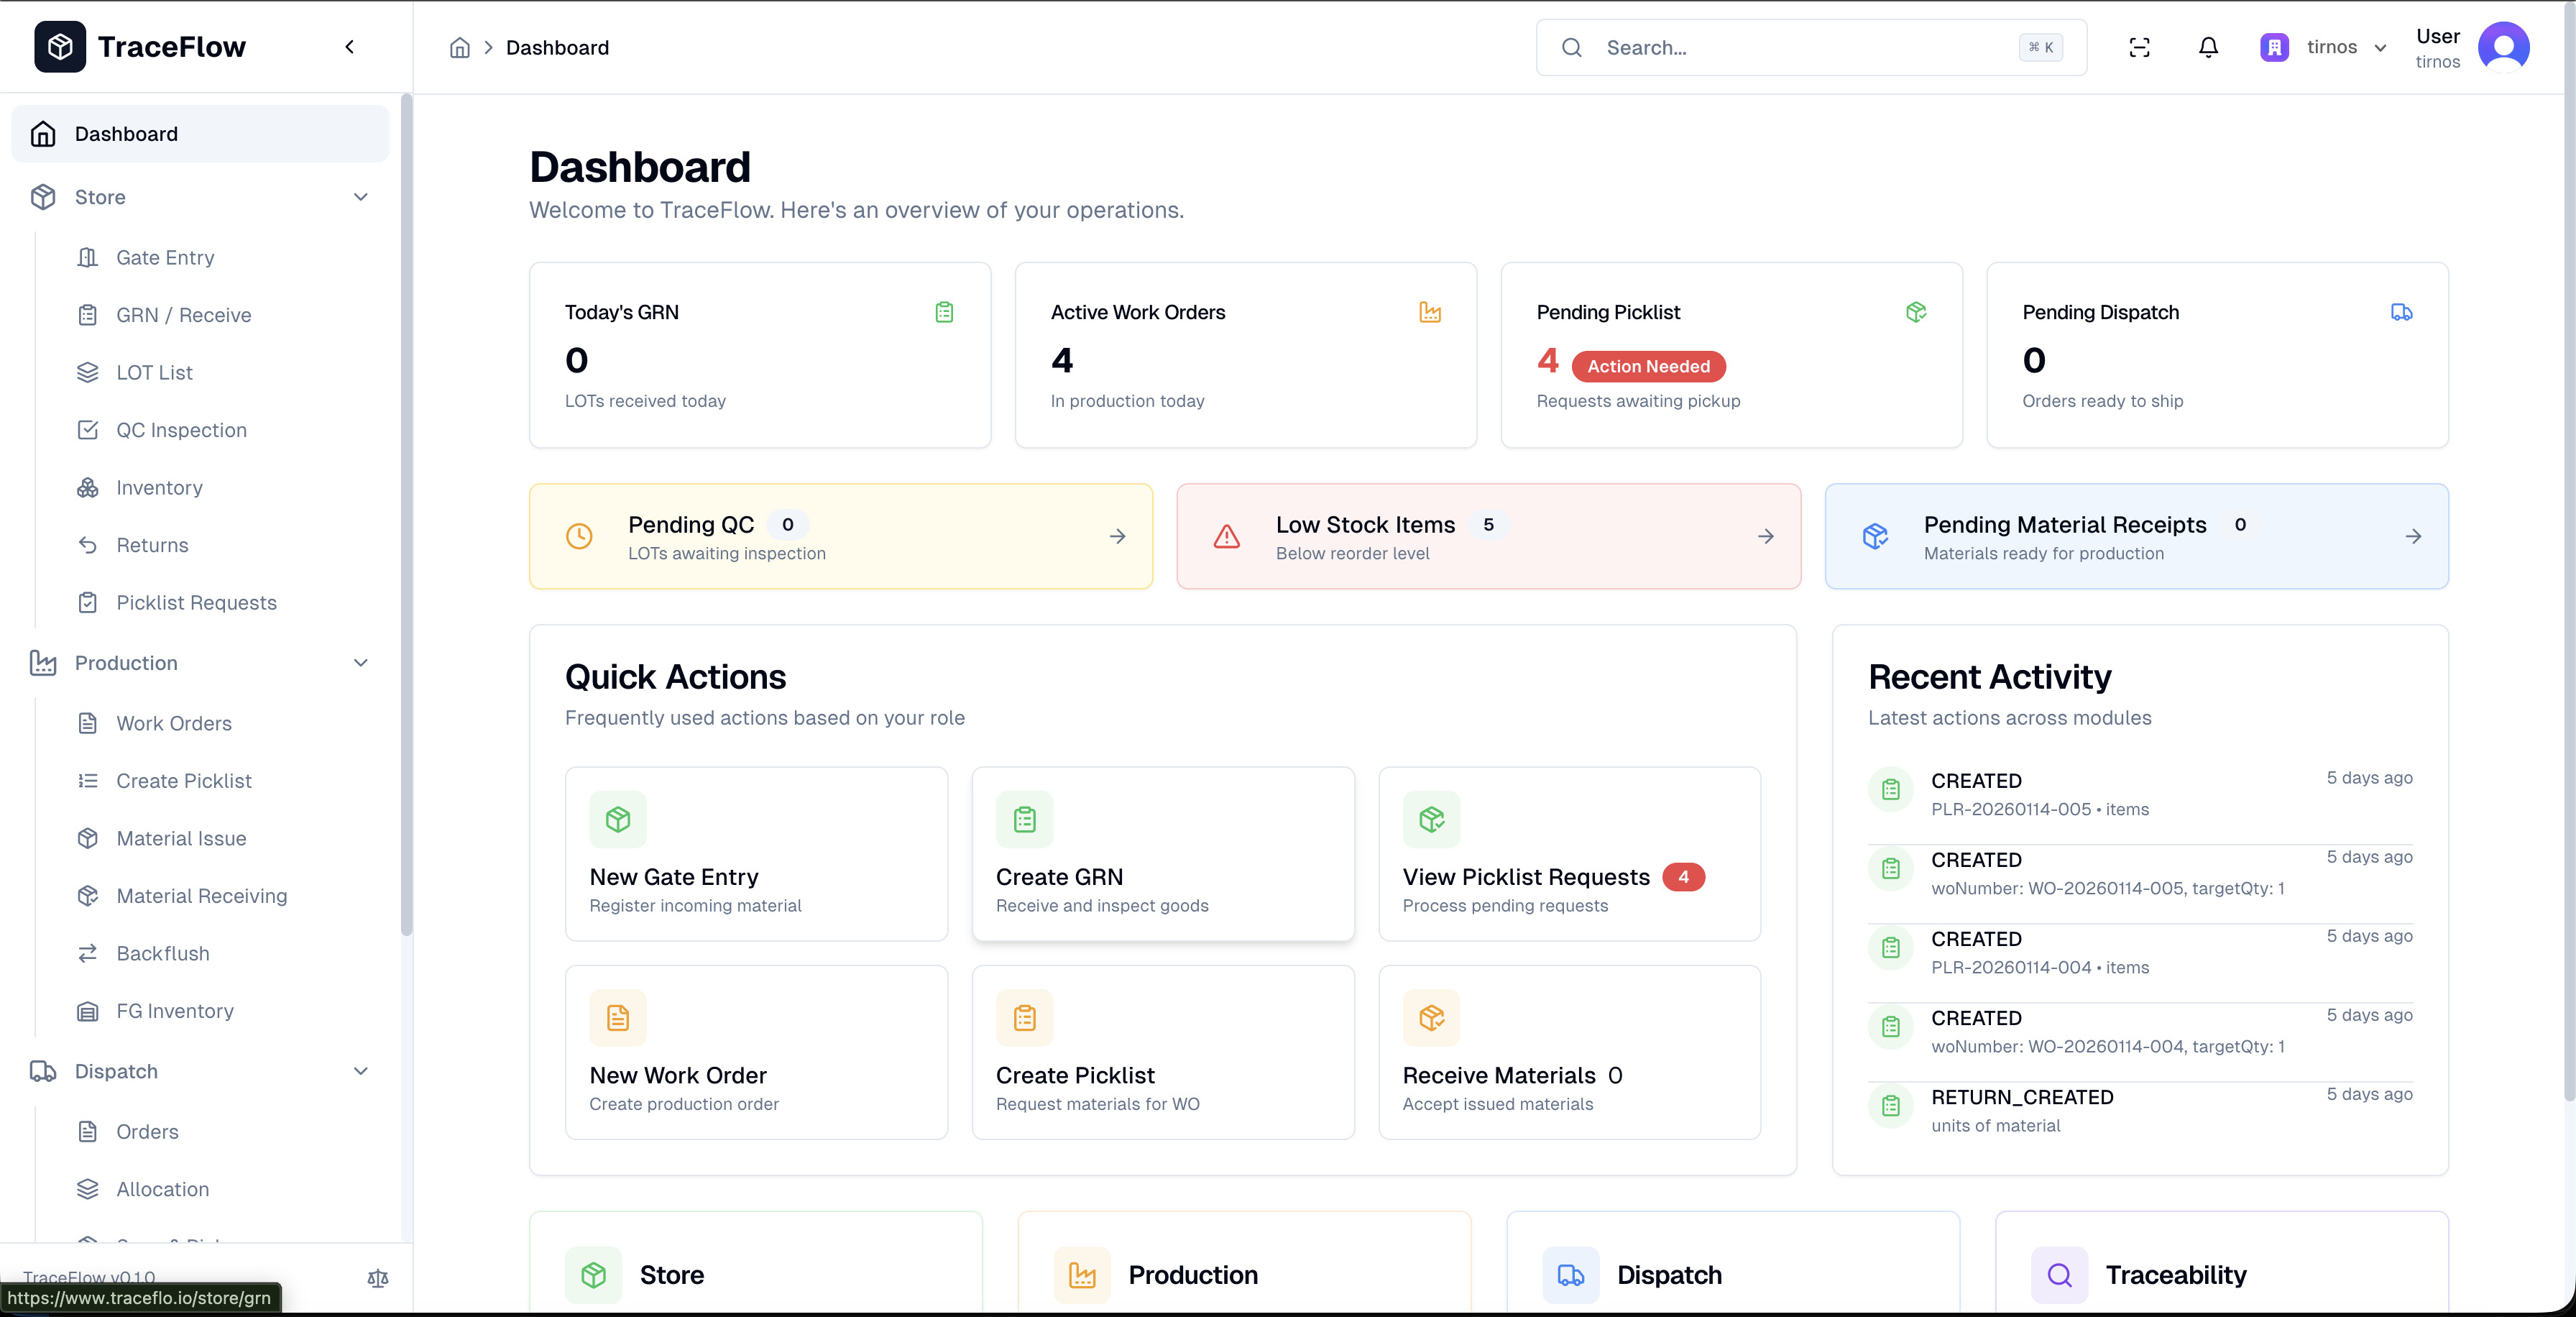Click the Pending QC clock icon

click(x=579, y=537)
